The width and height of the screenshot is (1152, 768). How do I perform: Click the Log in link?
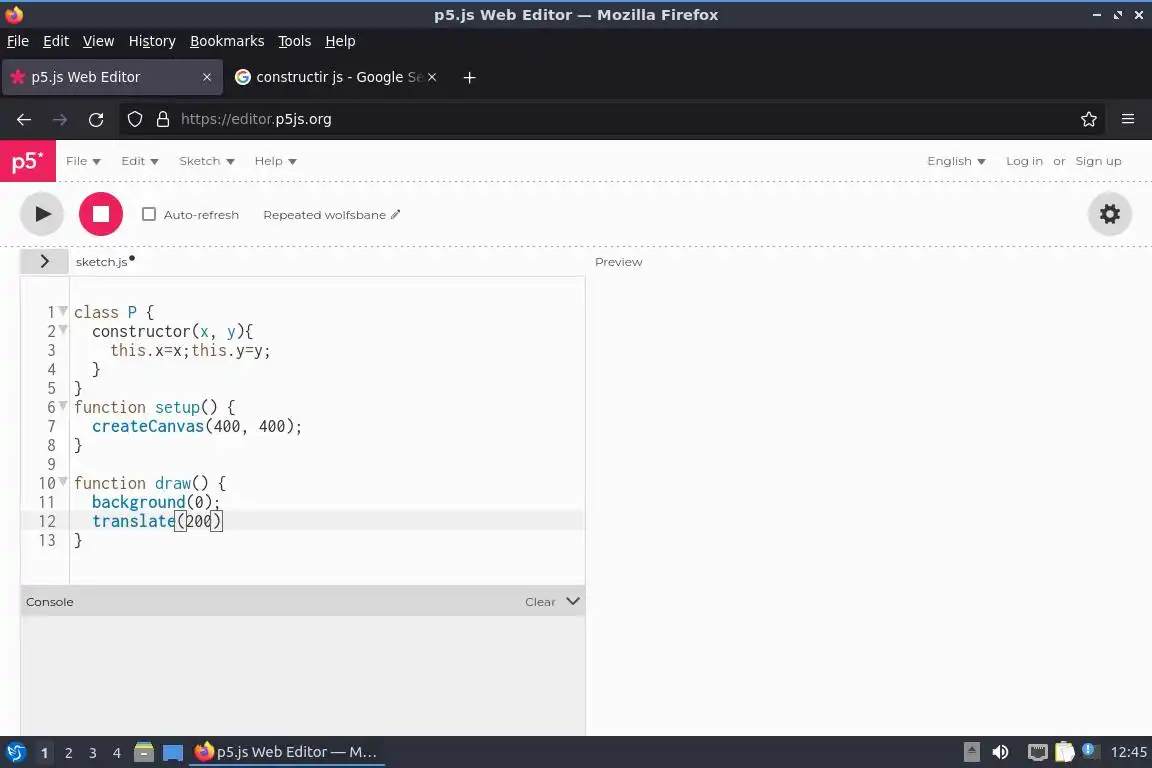click(x=1024, y=161)
